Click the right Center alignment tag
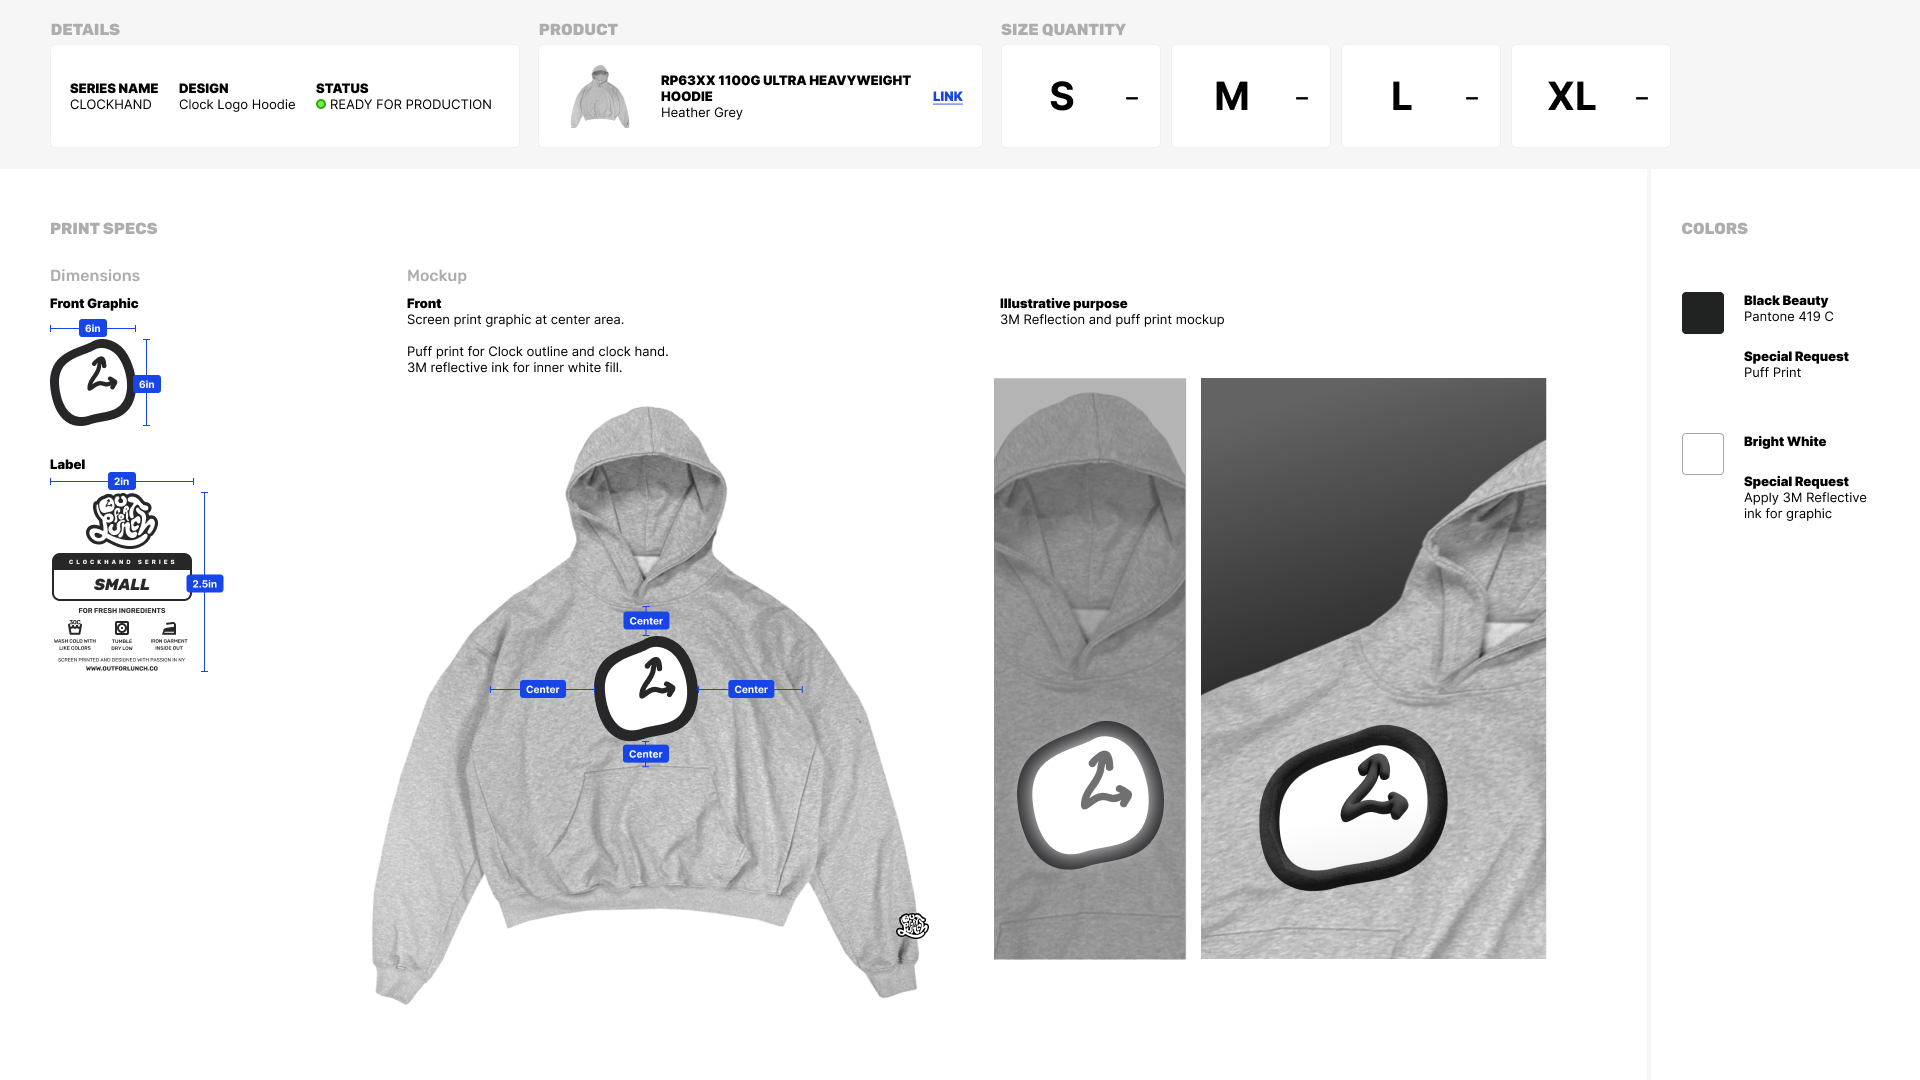 coord(751,689)
